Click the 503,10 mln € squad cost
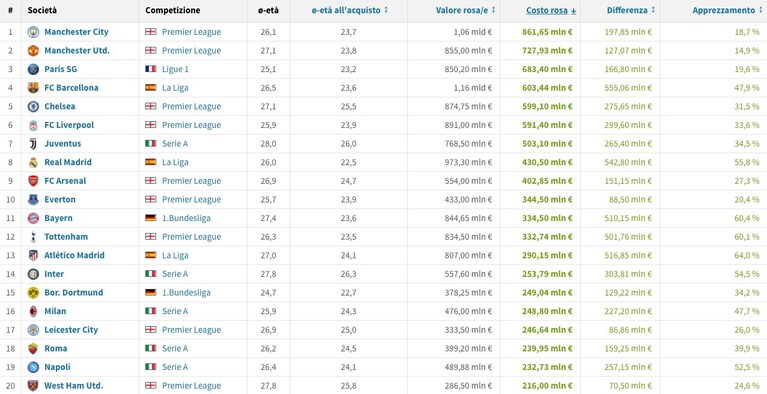767x394 pixels. [547, 143]
